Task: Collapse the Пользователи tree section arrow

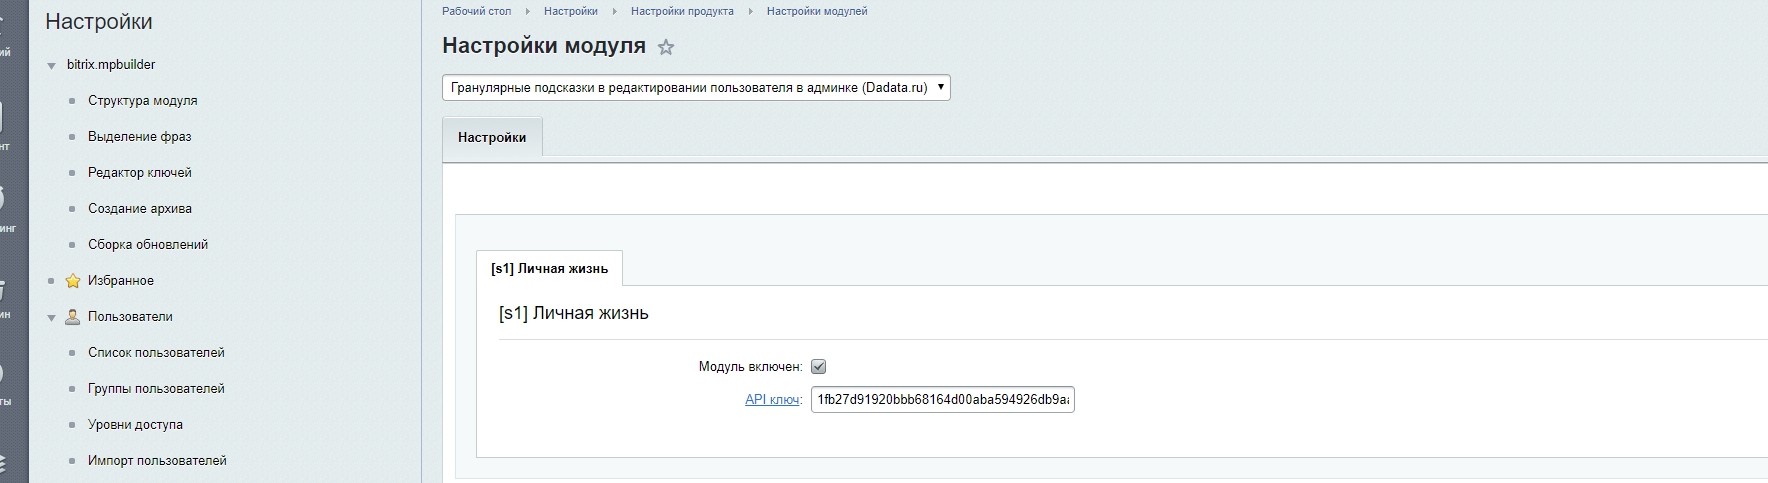Action: point(52,318)
